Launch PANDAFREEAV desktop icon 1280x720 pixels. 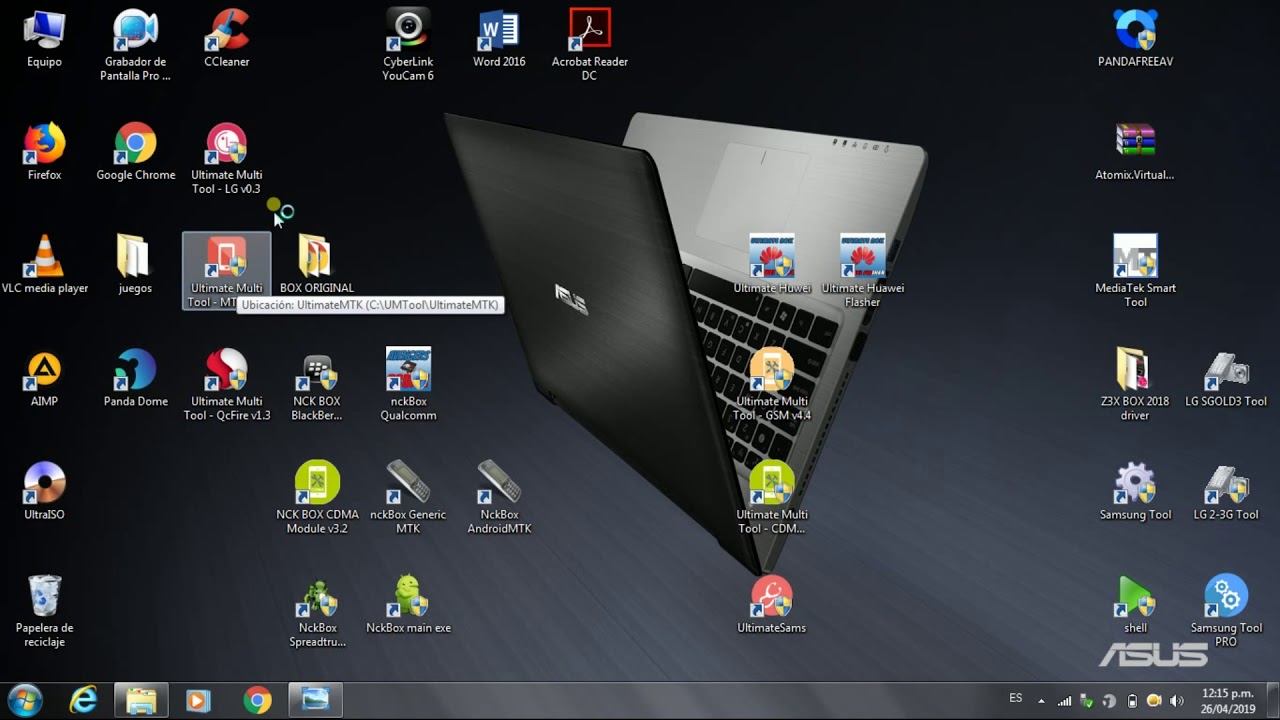pos(1135,38)
